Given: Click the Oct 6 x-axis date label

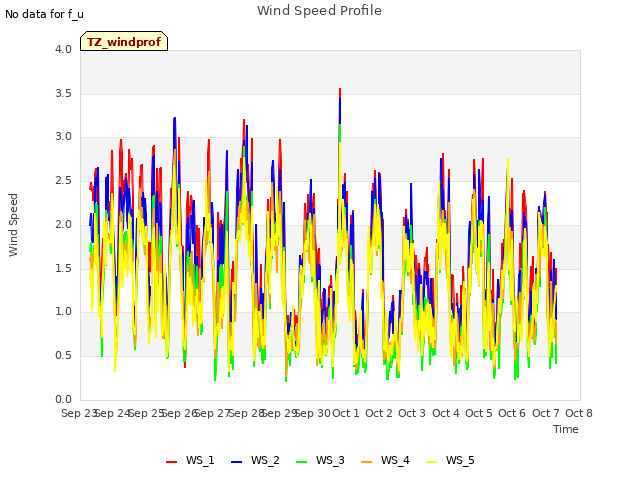Looking at the screenshot, I should click(512, 413).
